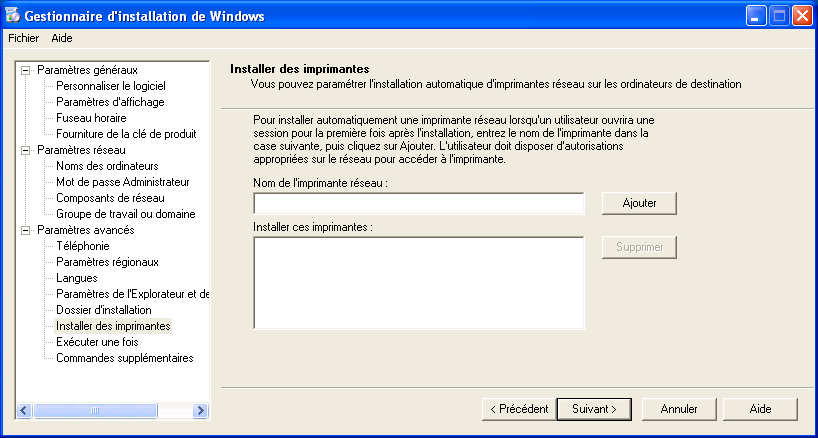Screen dimensions: 818x438
Task: Click the Paramètres réseau label
Action: [81, 150]
